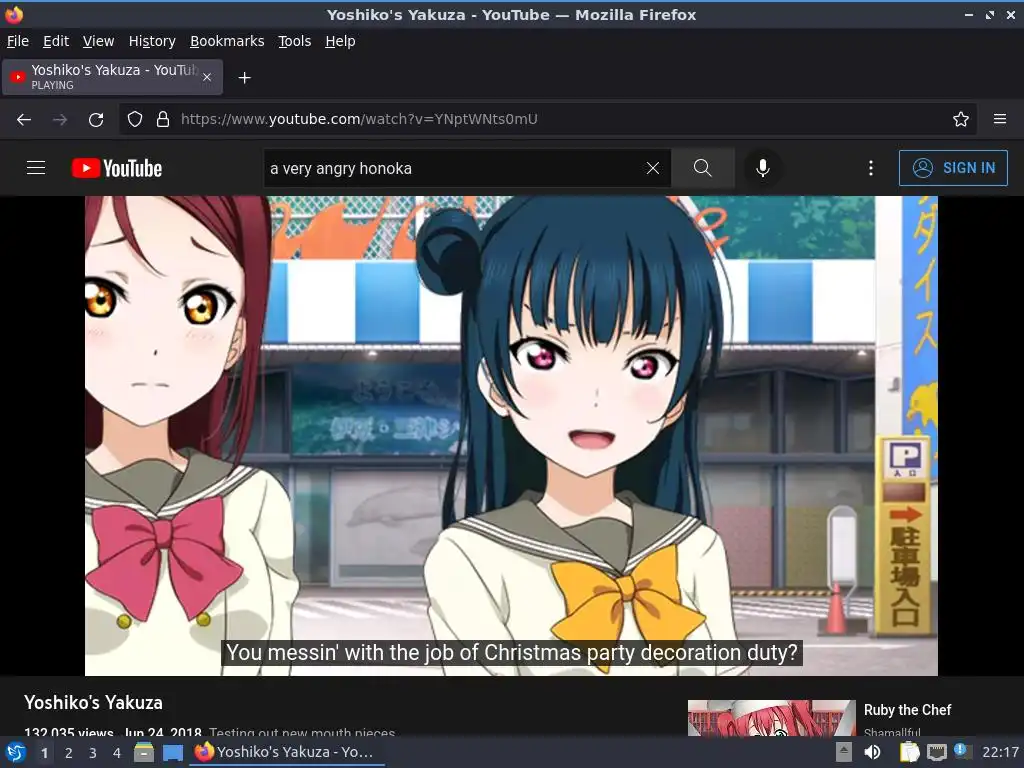
Task: Expand the system tray hidden icons arrow
Action: (x=844, y=752)
